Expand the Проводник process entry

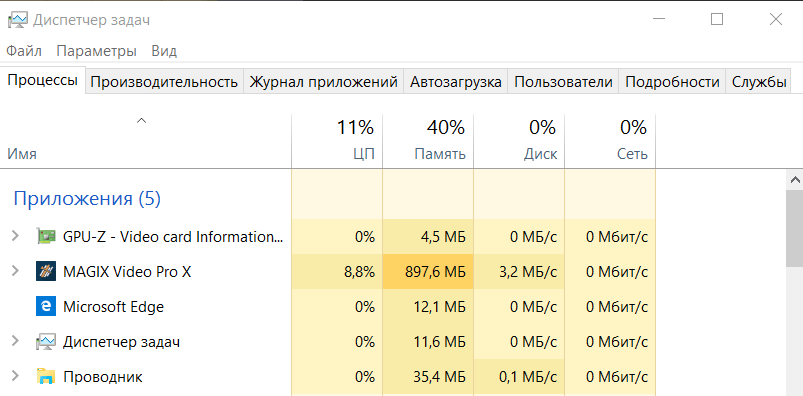(x=15, y=376)
